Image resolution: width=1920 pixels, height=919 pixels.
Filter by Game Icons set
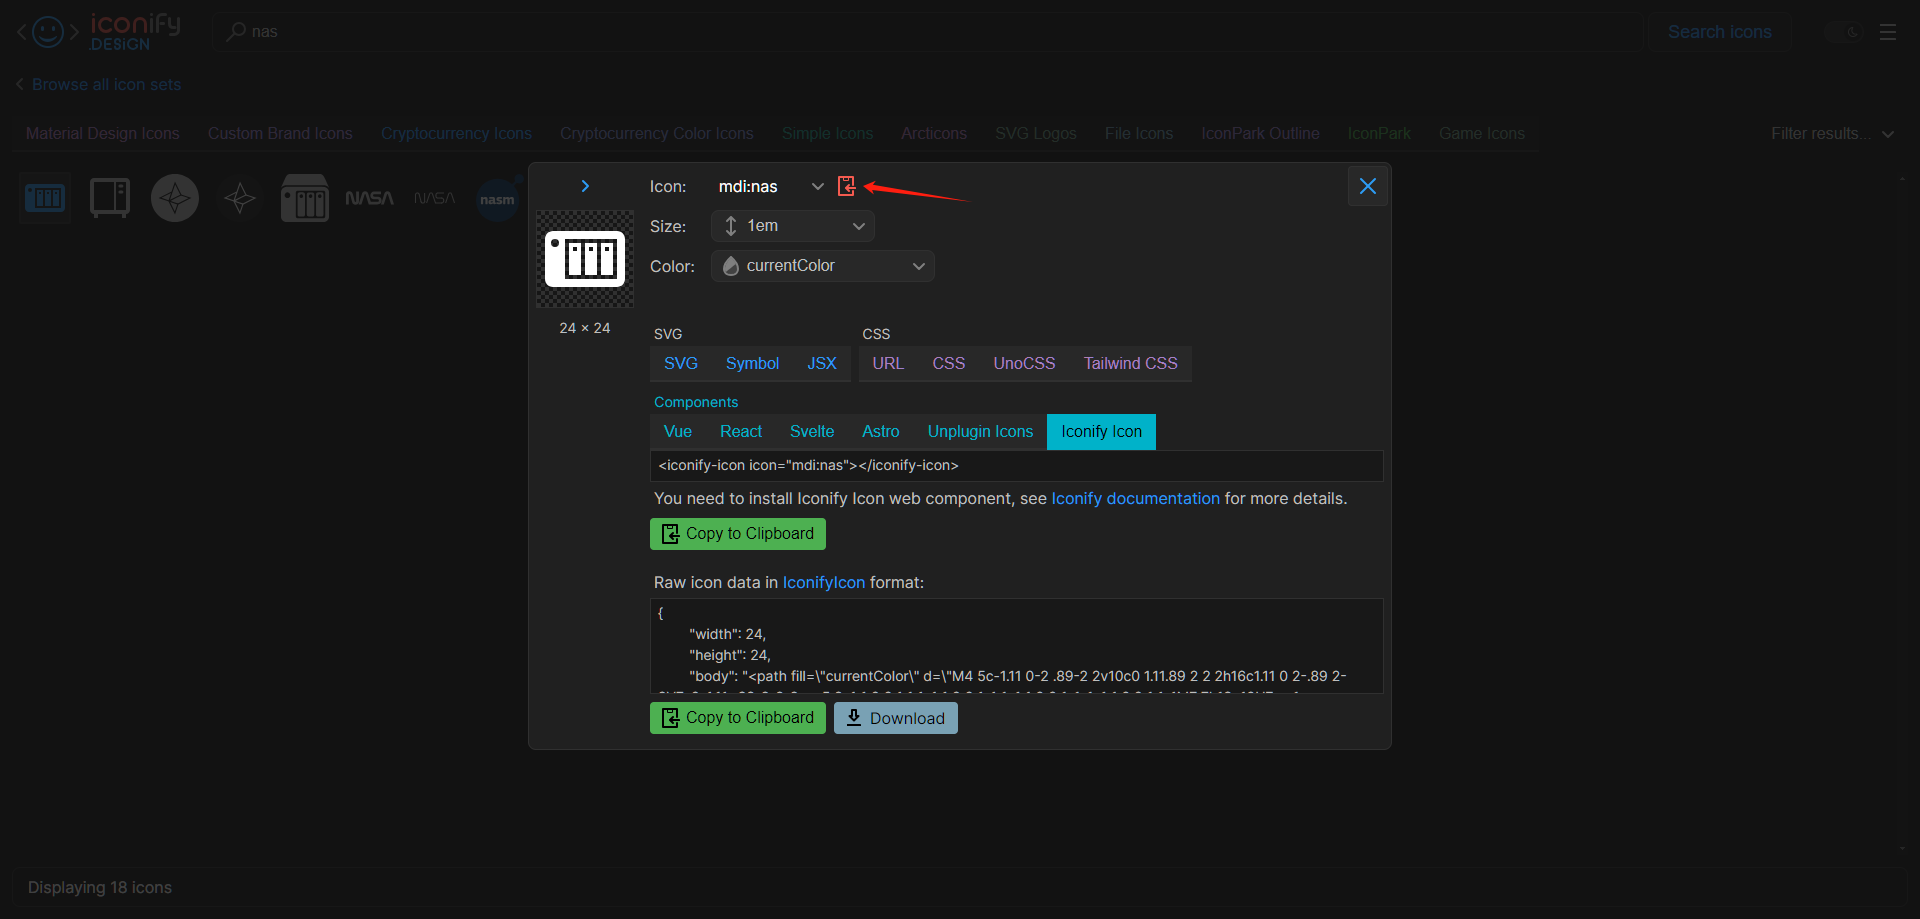(x=1482, y=134)
